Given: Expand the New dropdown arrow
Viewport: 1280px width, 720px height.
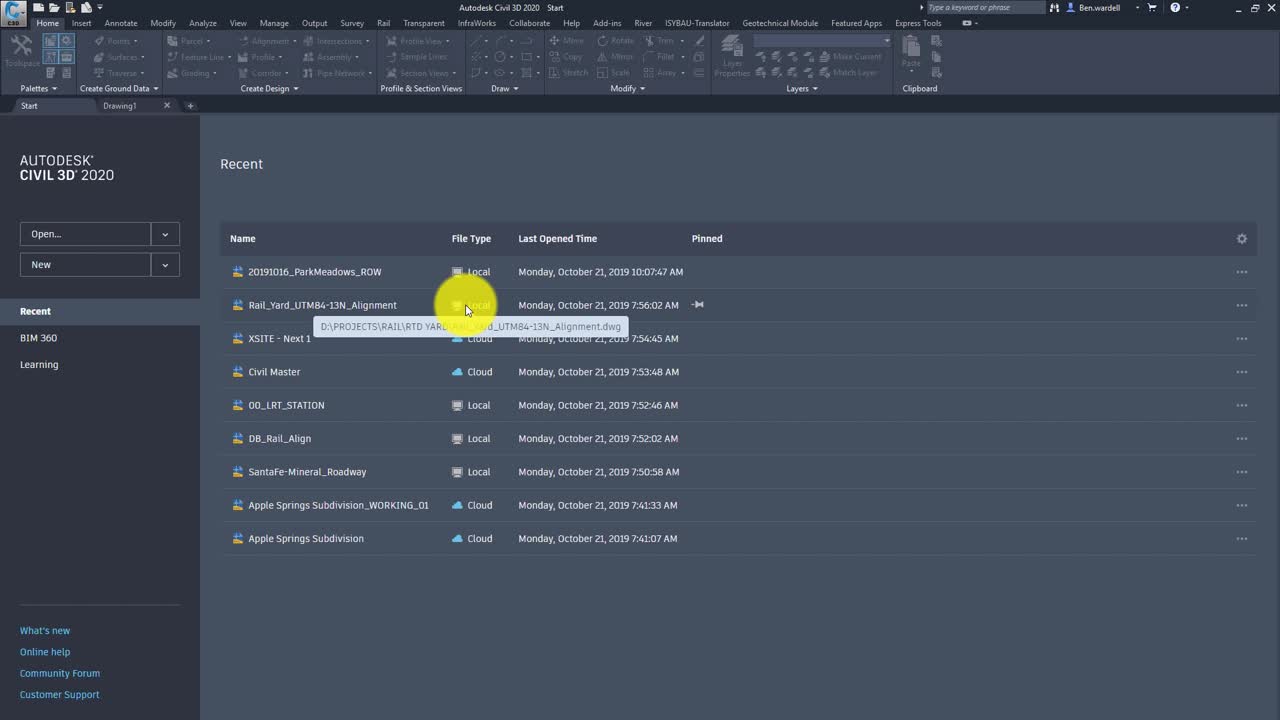Looking at the screenshot, I should (165, 265).
